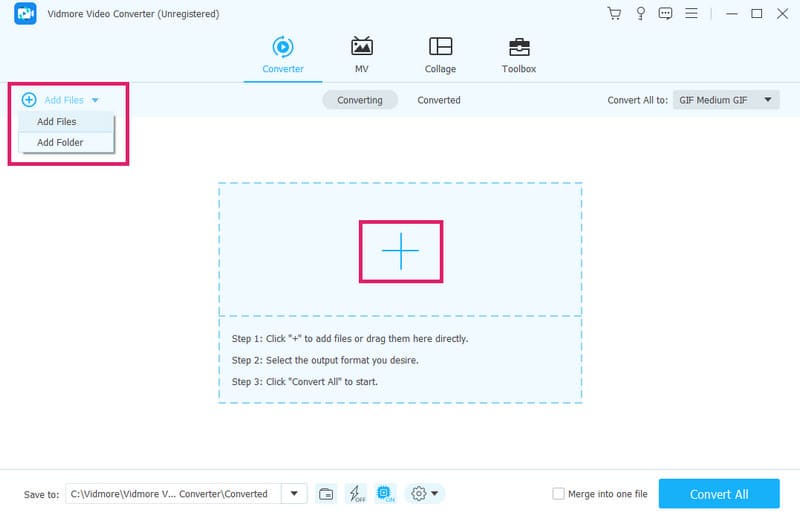Click the register key icon
800x516 pixels.
640,14
